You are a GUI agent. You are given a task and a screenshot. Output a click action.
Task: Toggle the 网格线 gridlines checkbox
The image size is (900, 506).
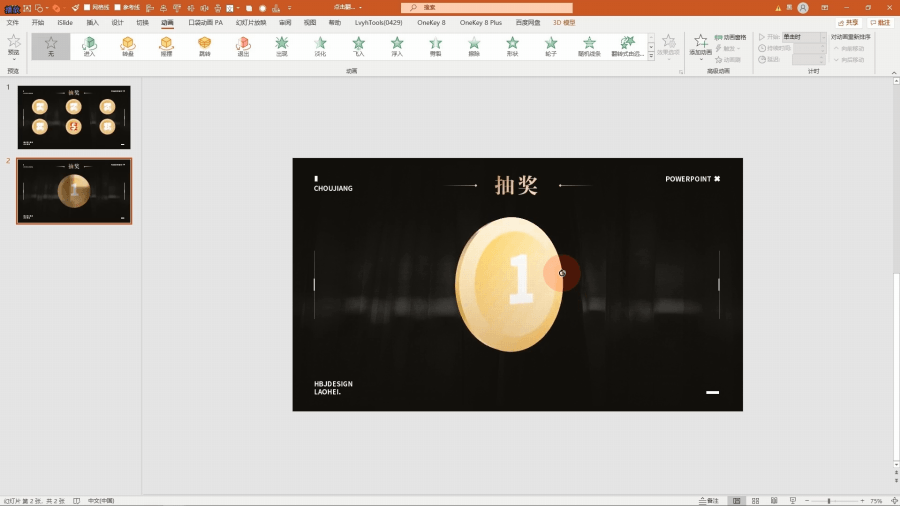[89, 7]
